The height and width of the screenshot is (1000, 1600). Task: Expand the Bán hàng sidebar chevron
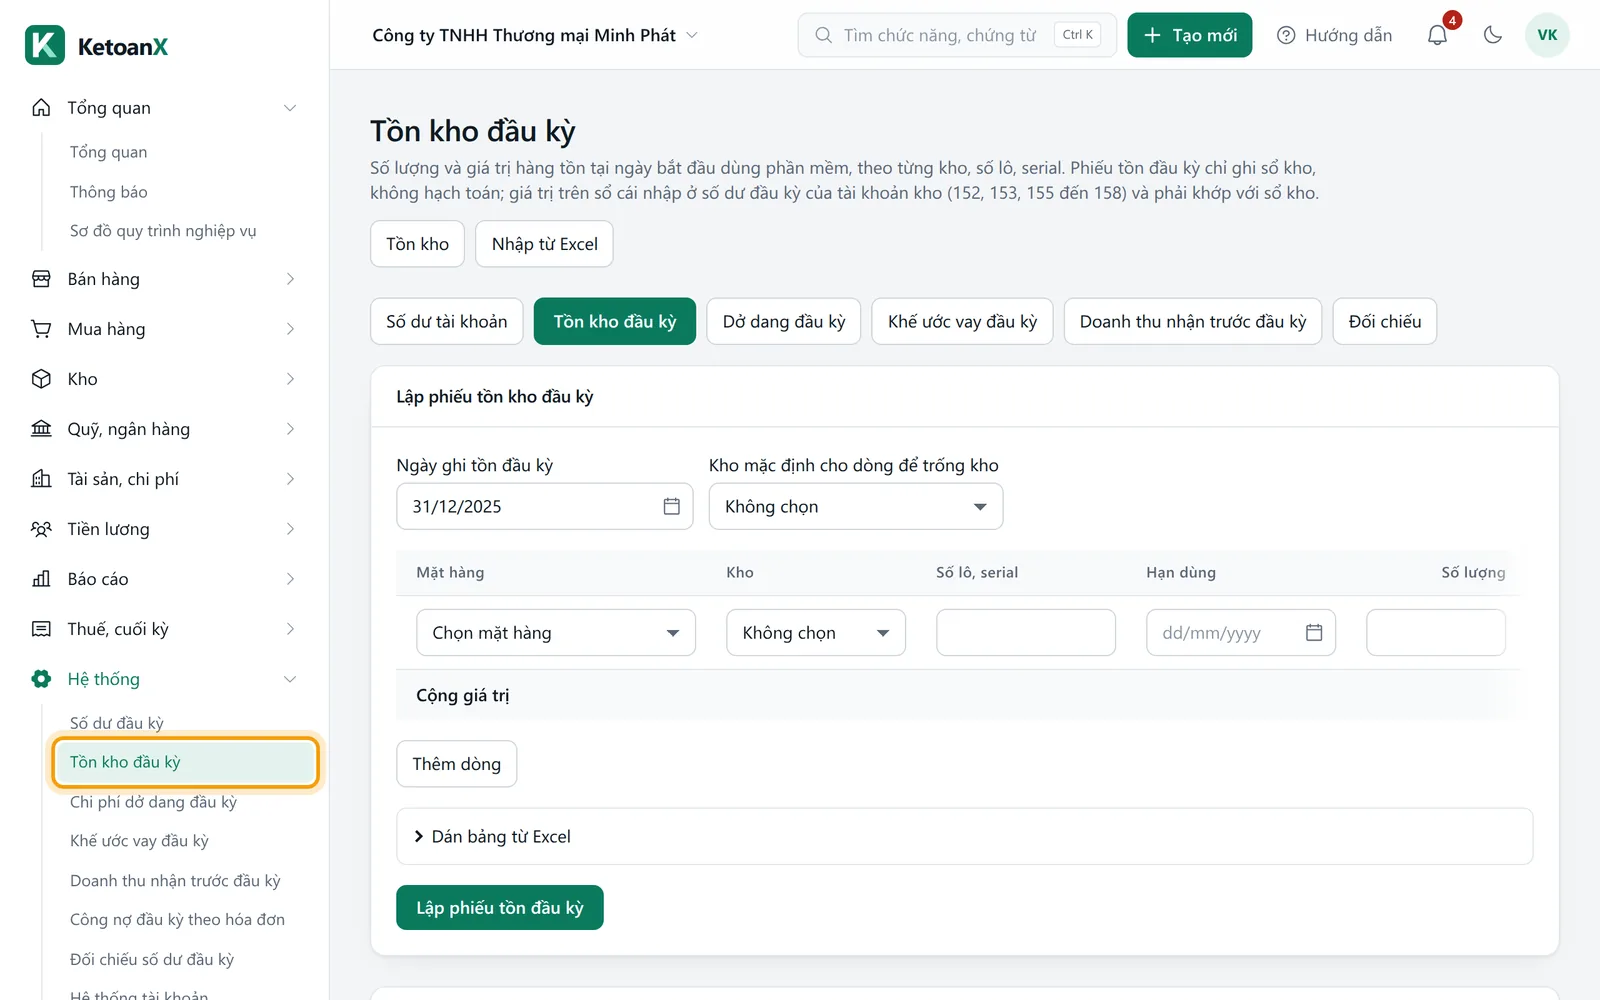290,279
